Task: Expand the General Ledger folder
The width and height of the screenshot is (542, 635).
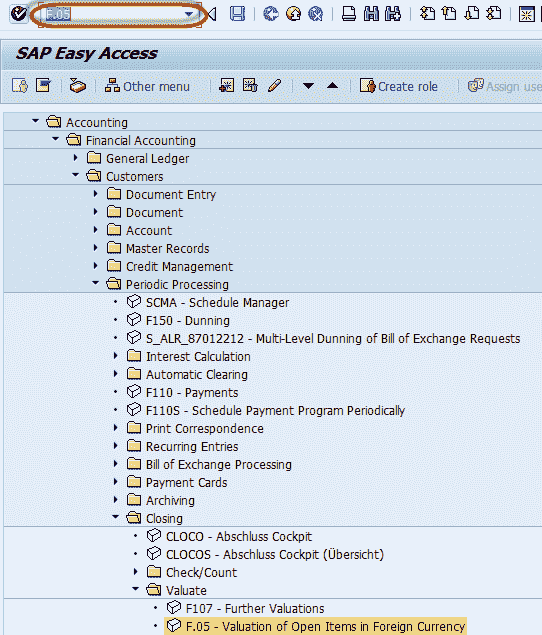Action: (x=75, y=158)
